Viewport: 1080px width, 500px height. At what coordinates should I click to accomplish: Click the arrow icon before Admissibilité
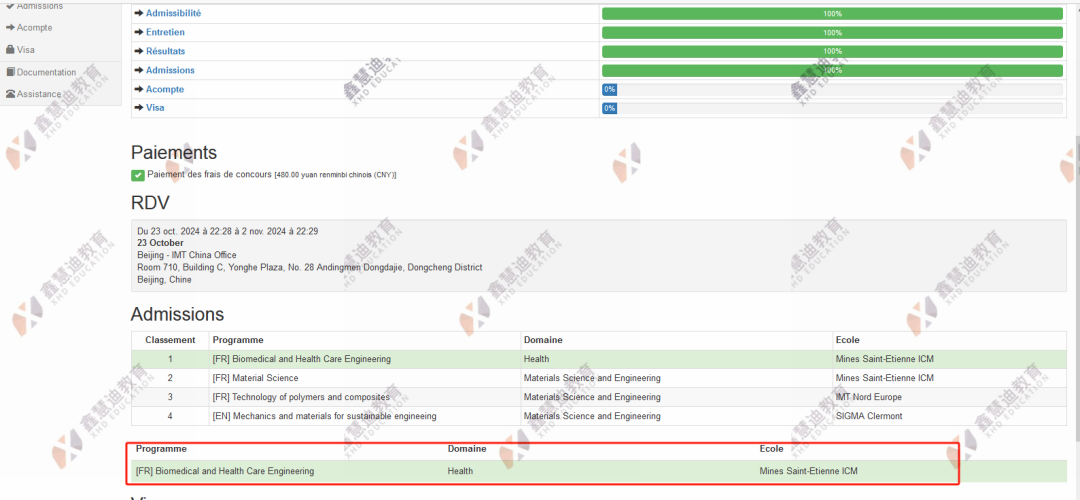pyautogui.click(x=139, y=13)
